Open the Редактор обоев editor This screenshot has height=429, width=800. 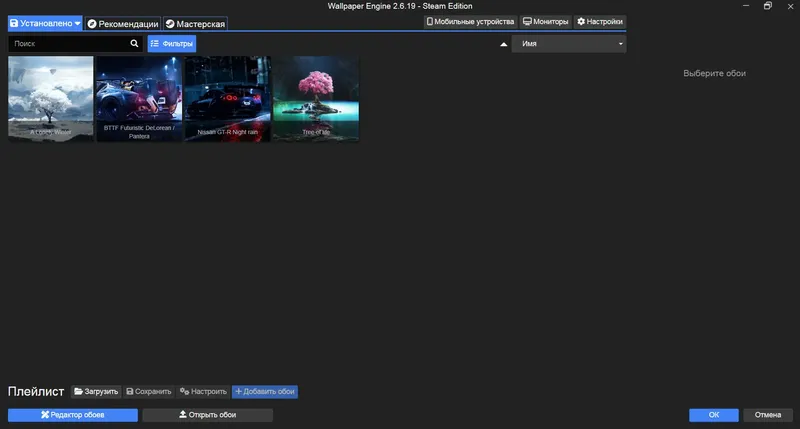73,415
